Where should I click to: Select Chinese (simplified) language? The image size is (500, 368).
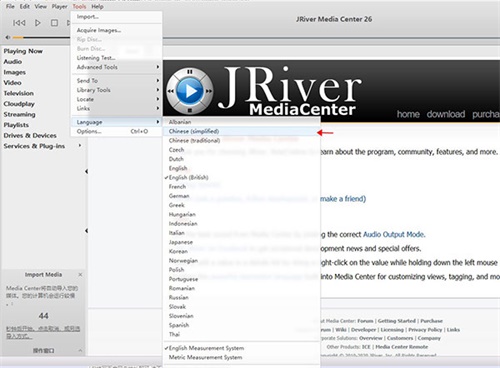[x=241, y=131]
